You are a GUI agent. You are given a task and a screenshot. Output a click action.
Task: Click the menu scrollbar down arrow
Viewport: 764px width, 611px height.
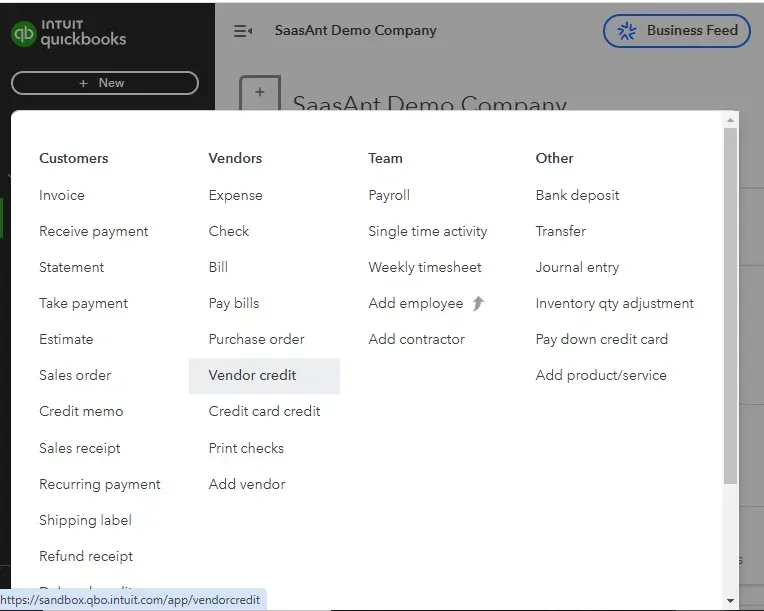point(730,600)
